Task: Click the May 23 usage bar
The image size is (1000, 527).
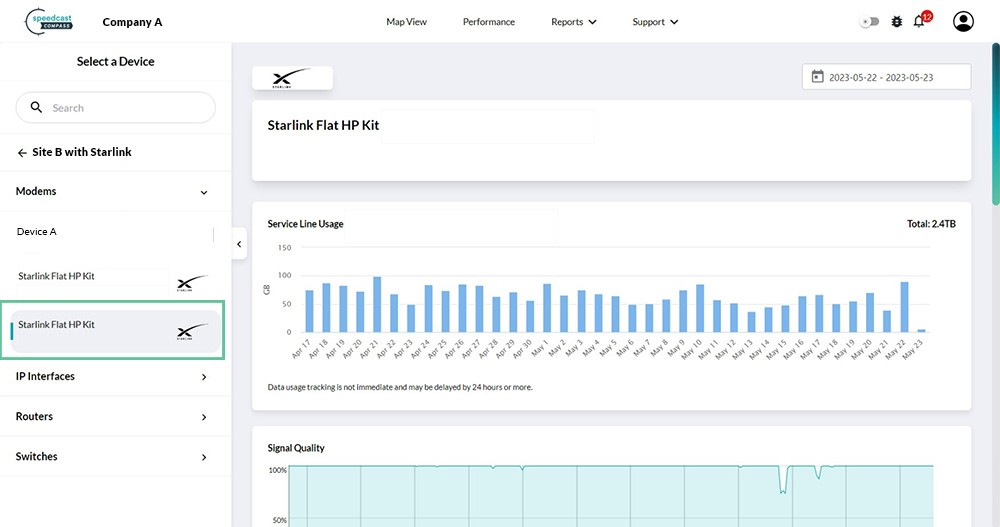Action: click(921, 330)
